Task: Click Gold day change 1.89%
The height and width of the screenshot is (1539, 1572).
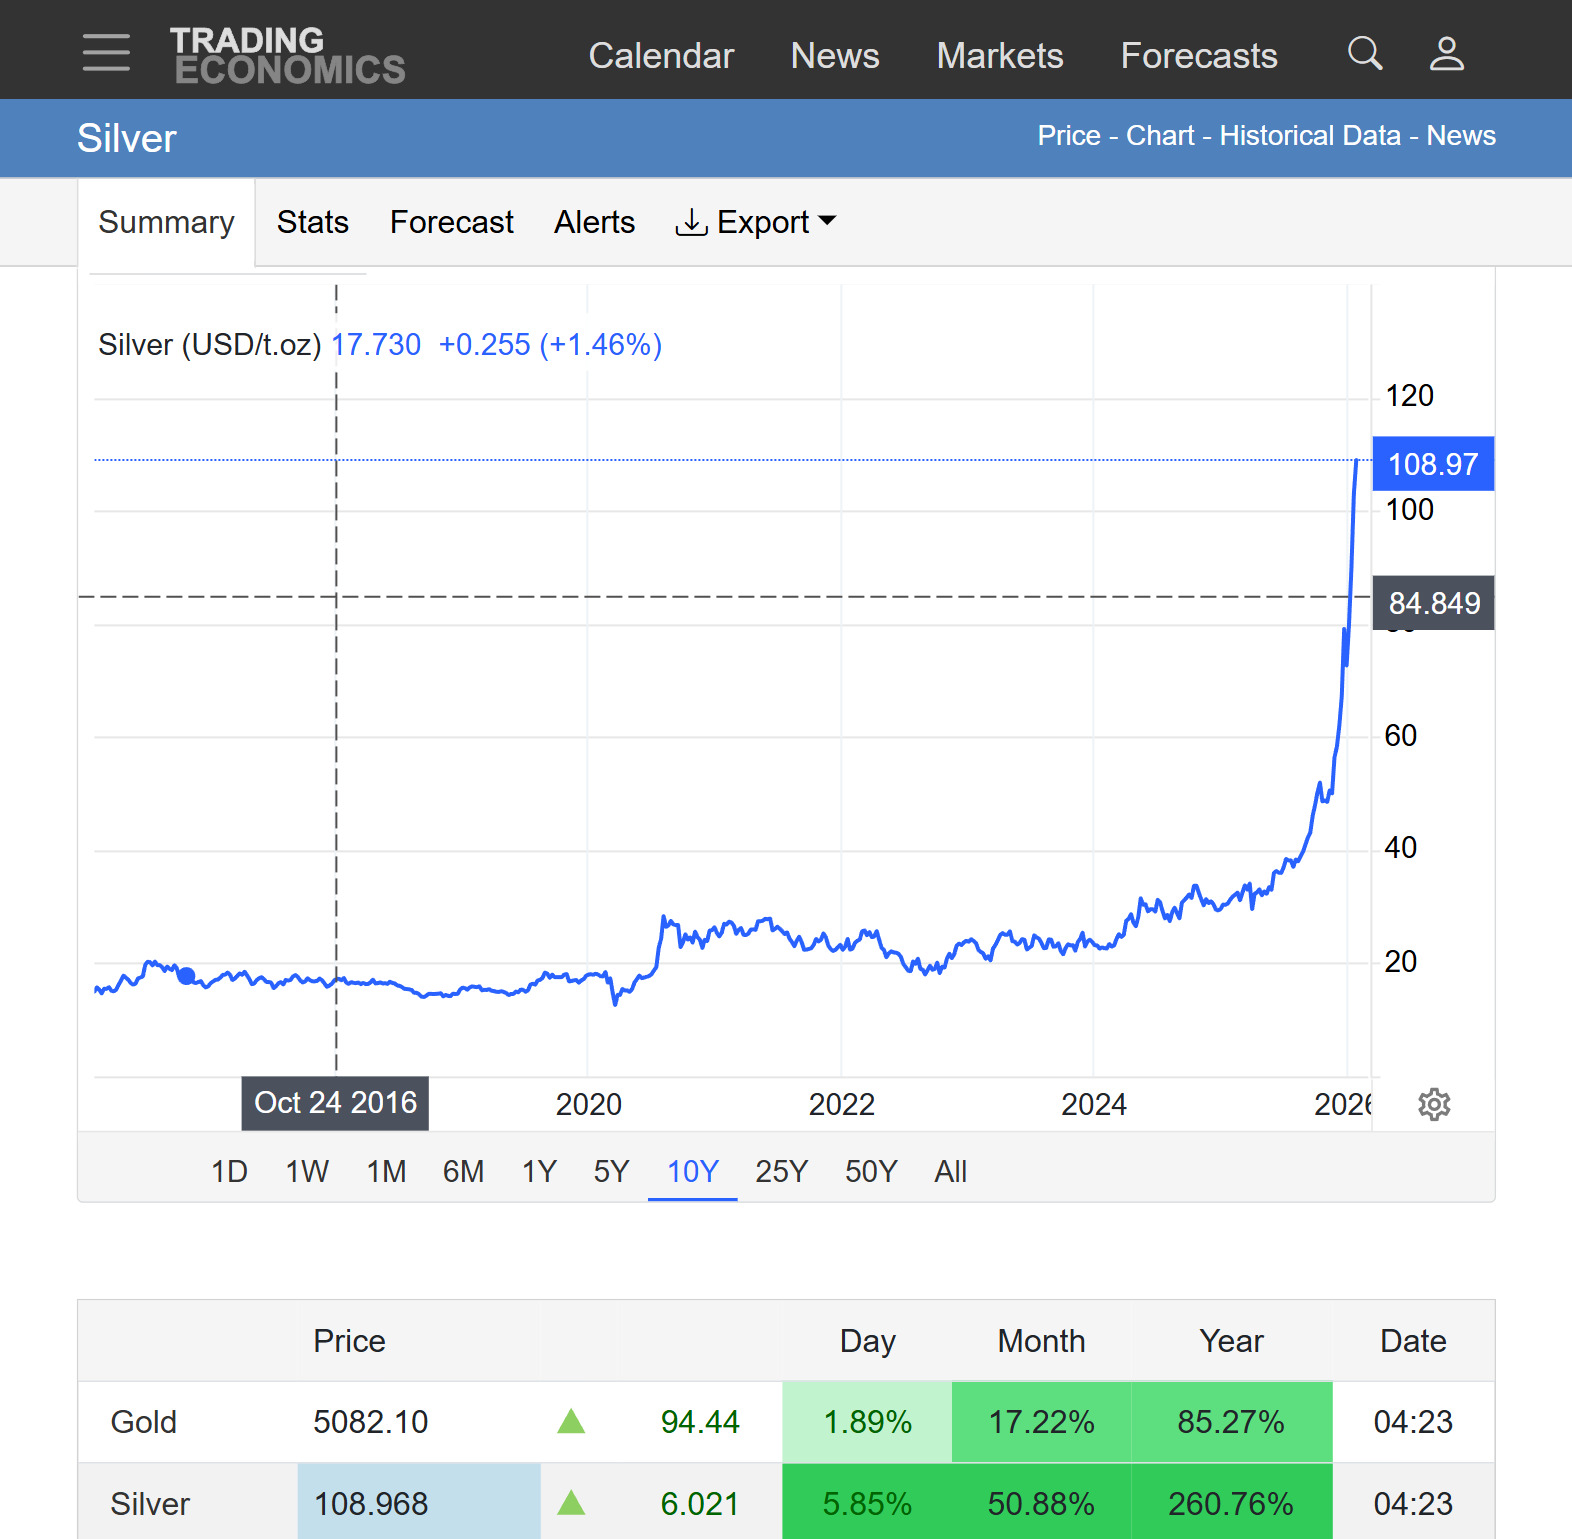Action: click(x=867, y=1421)
